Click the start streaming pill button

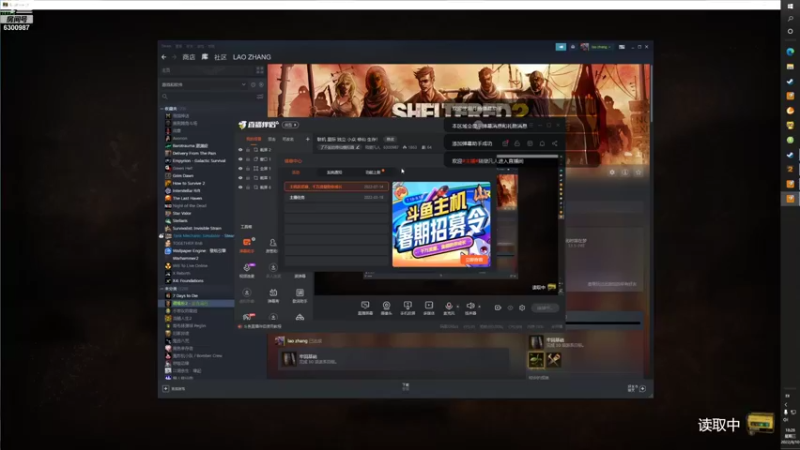tap(544, 308)
